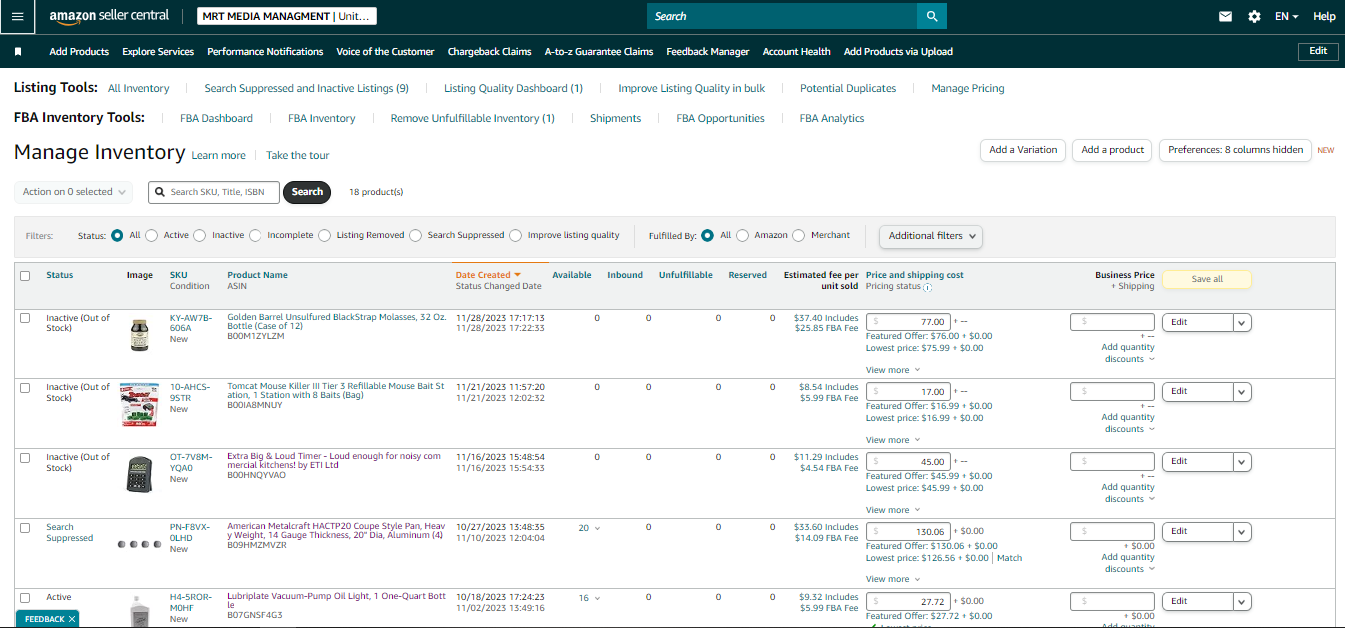Click the Take the tour link

point(297,155)
